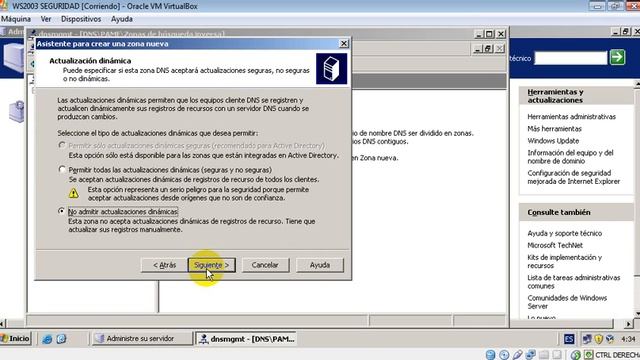Click the scroll down arrow of the right panel
The width and height of the screenshot is (640, 360).
click(x=637, y=313)
